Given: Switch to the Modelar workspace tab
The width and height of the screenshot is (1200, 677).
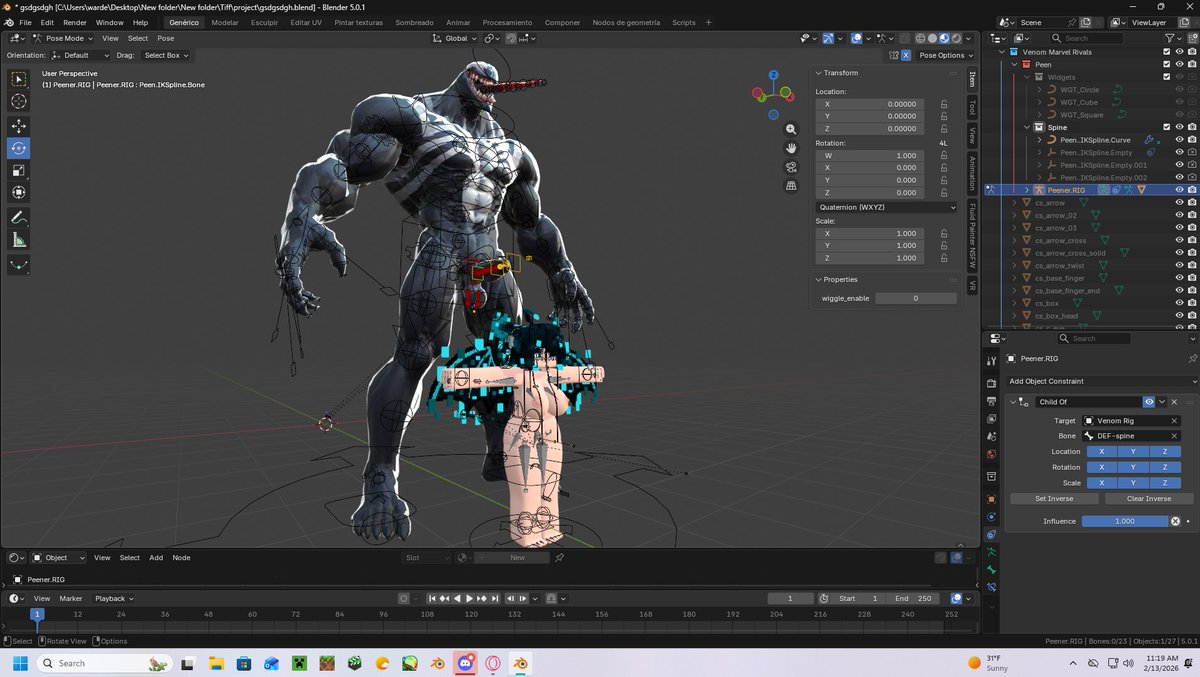Looking at the screenshot, I should 225,22.
